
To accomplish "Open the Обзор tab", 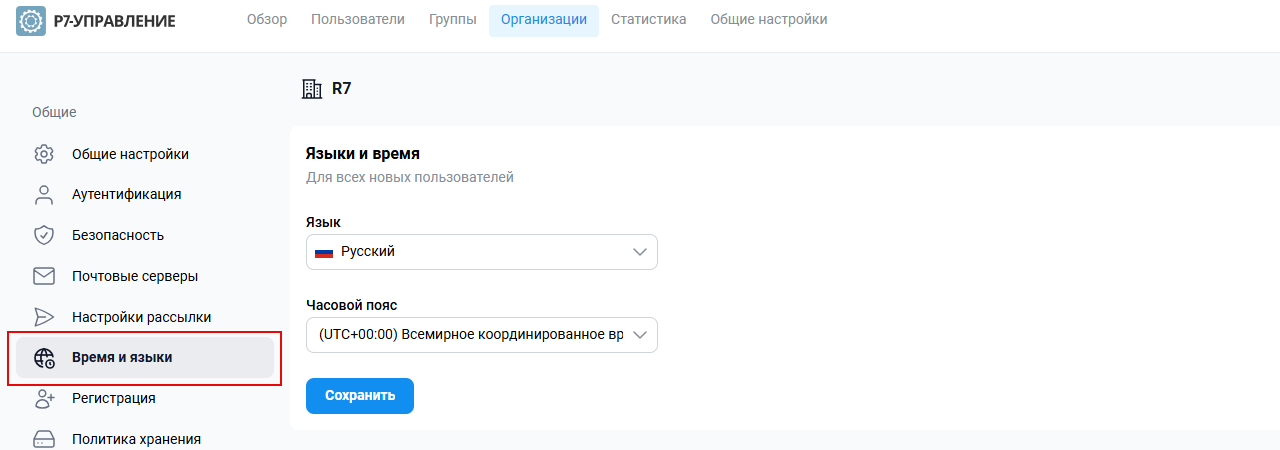I will click(x=267, y=20).
